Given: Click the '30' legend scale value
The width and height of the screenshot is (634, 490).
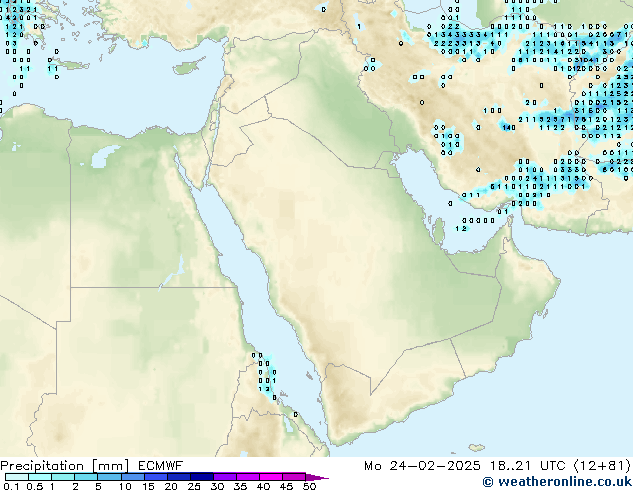Looking at the screenshot, I should click(x=217, y=486).
